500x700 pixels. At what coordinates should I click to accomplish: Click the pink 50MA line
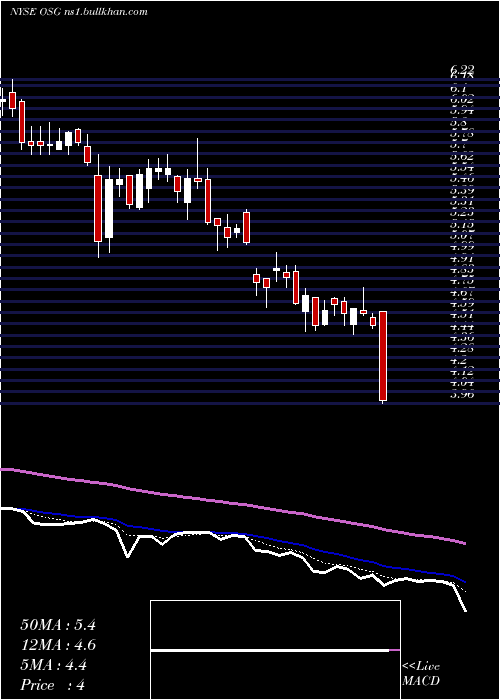pyautogui.click(x=232, y=503)
